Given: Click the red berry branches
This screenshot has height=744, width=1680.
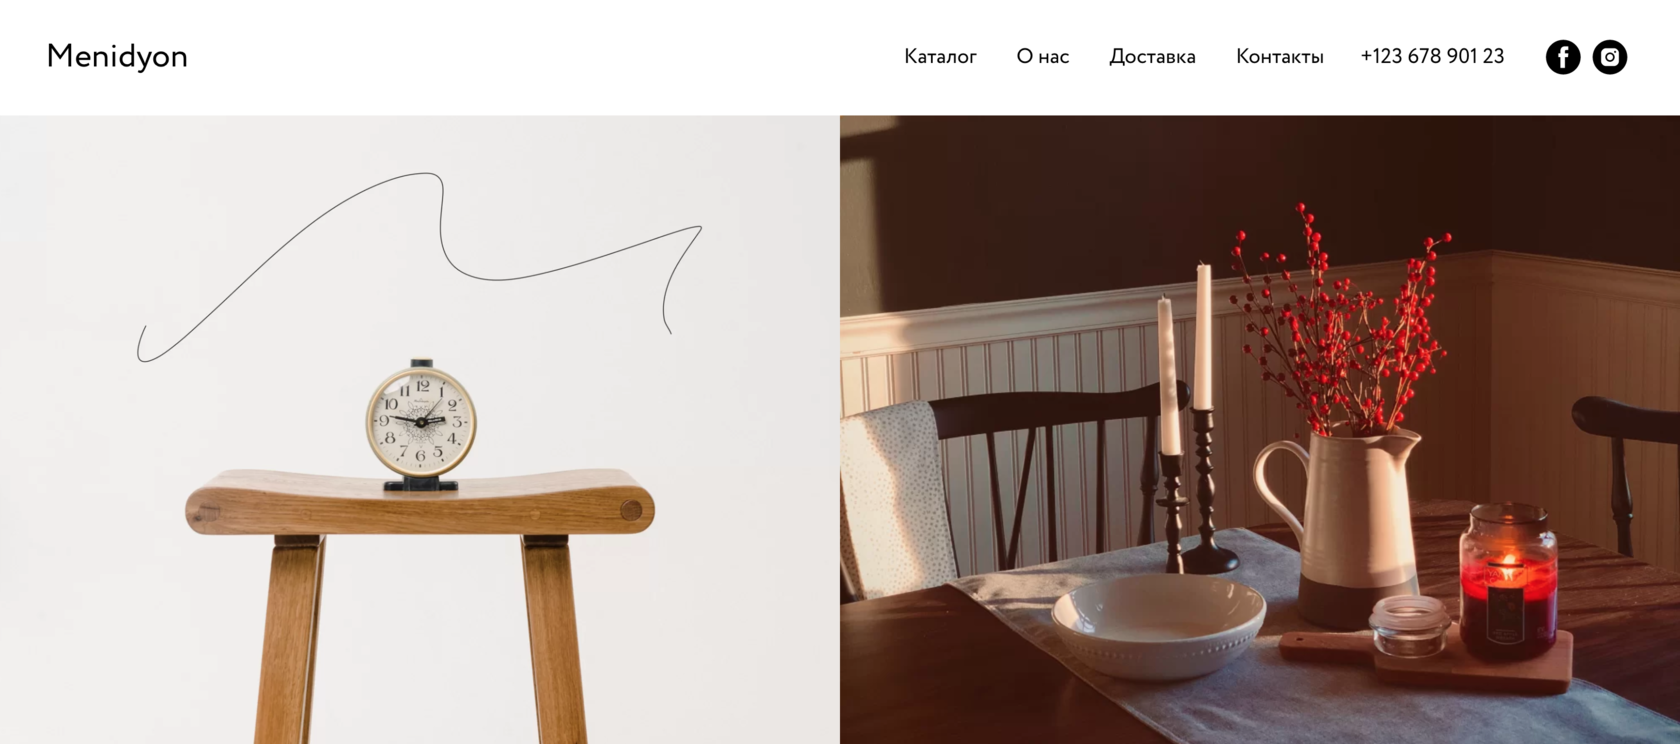Looking at the screenshot, I should tap(1340, 320).
